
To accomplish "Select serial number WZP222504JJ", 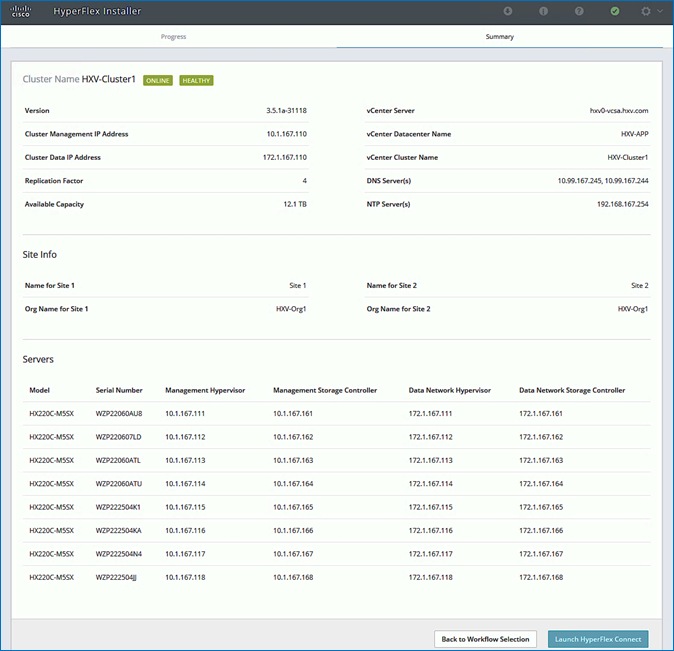I will point(116,577).
